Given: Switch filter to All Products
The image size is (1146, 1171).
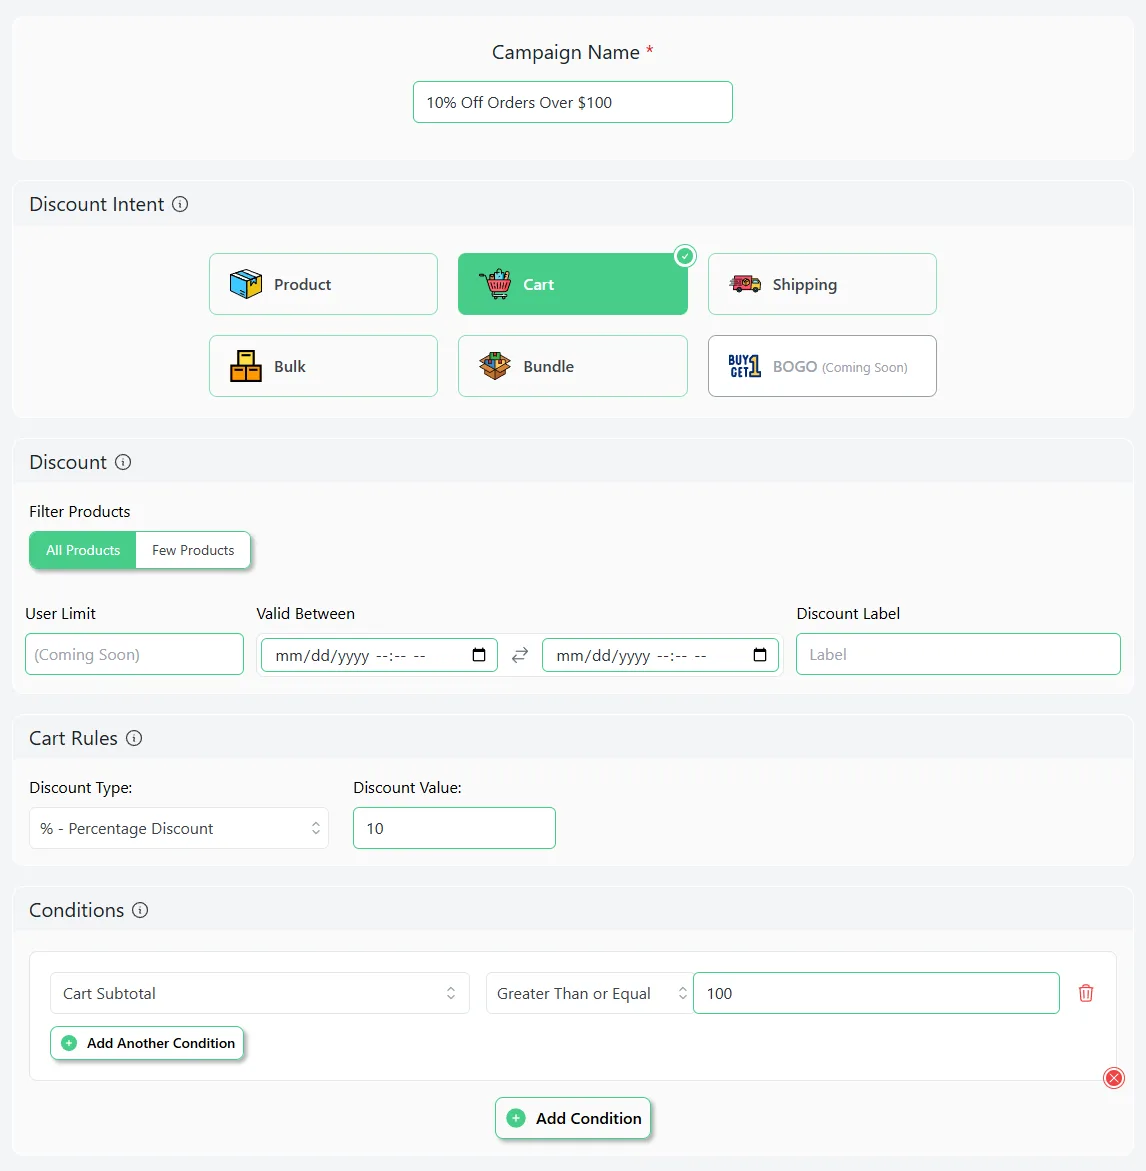Looking at the screenshot, I should point(83,550).
